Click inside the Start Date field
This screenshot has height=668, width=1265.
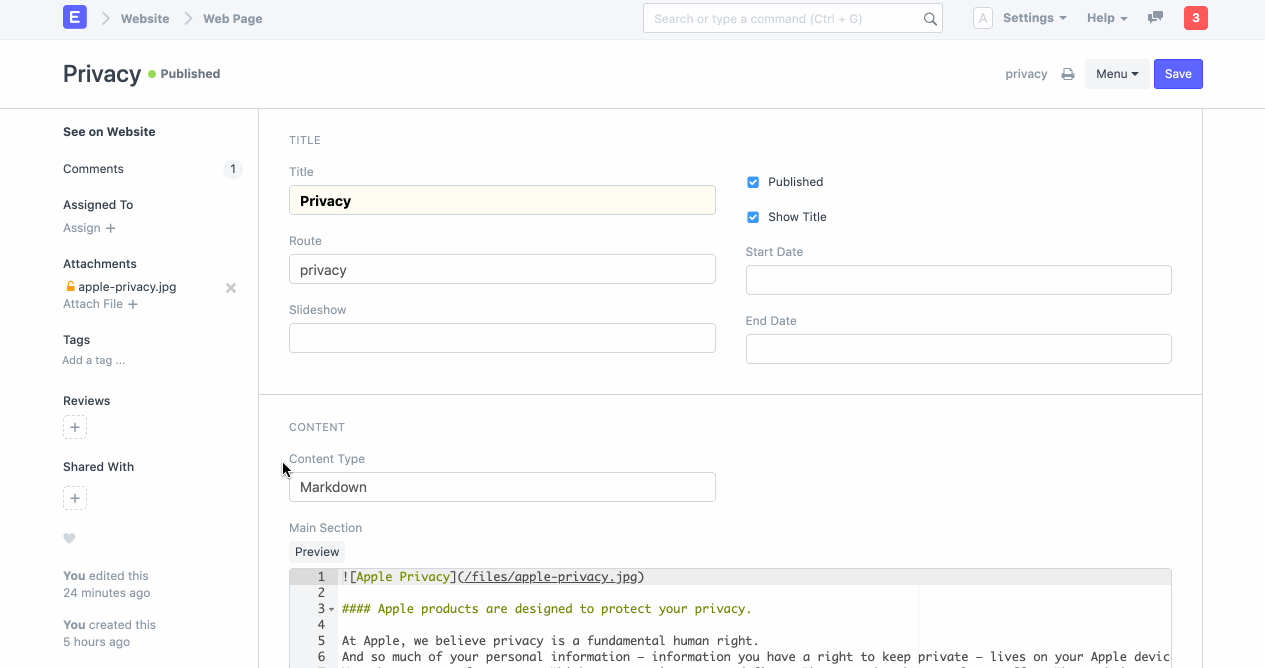tap(958, 280)
